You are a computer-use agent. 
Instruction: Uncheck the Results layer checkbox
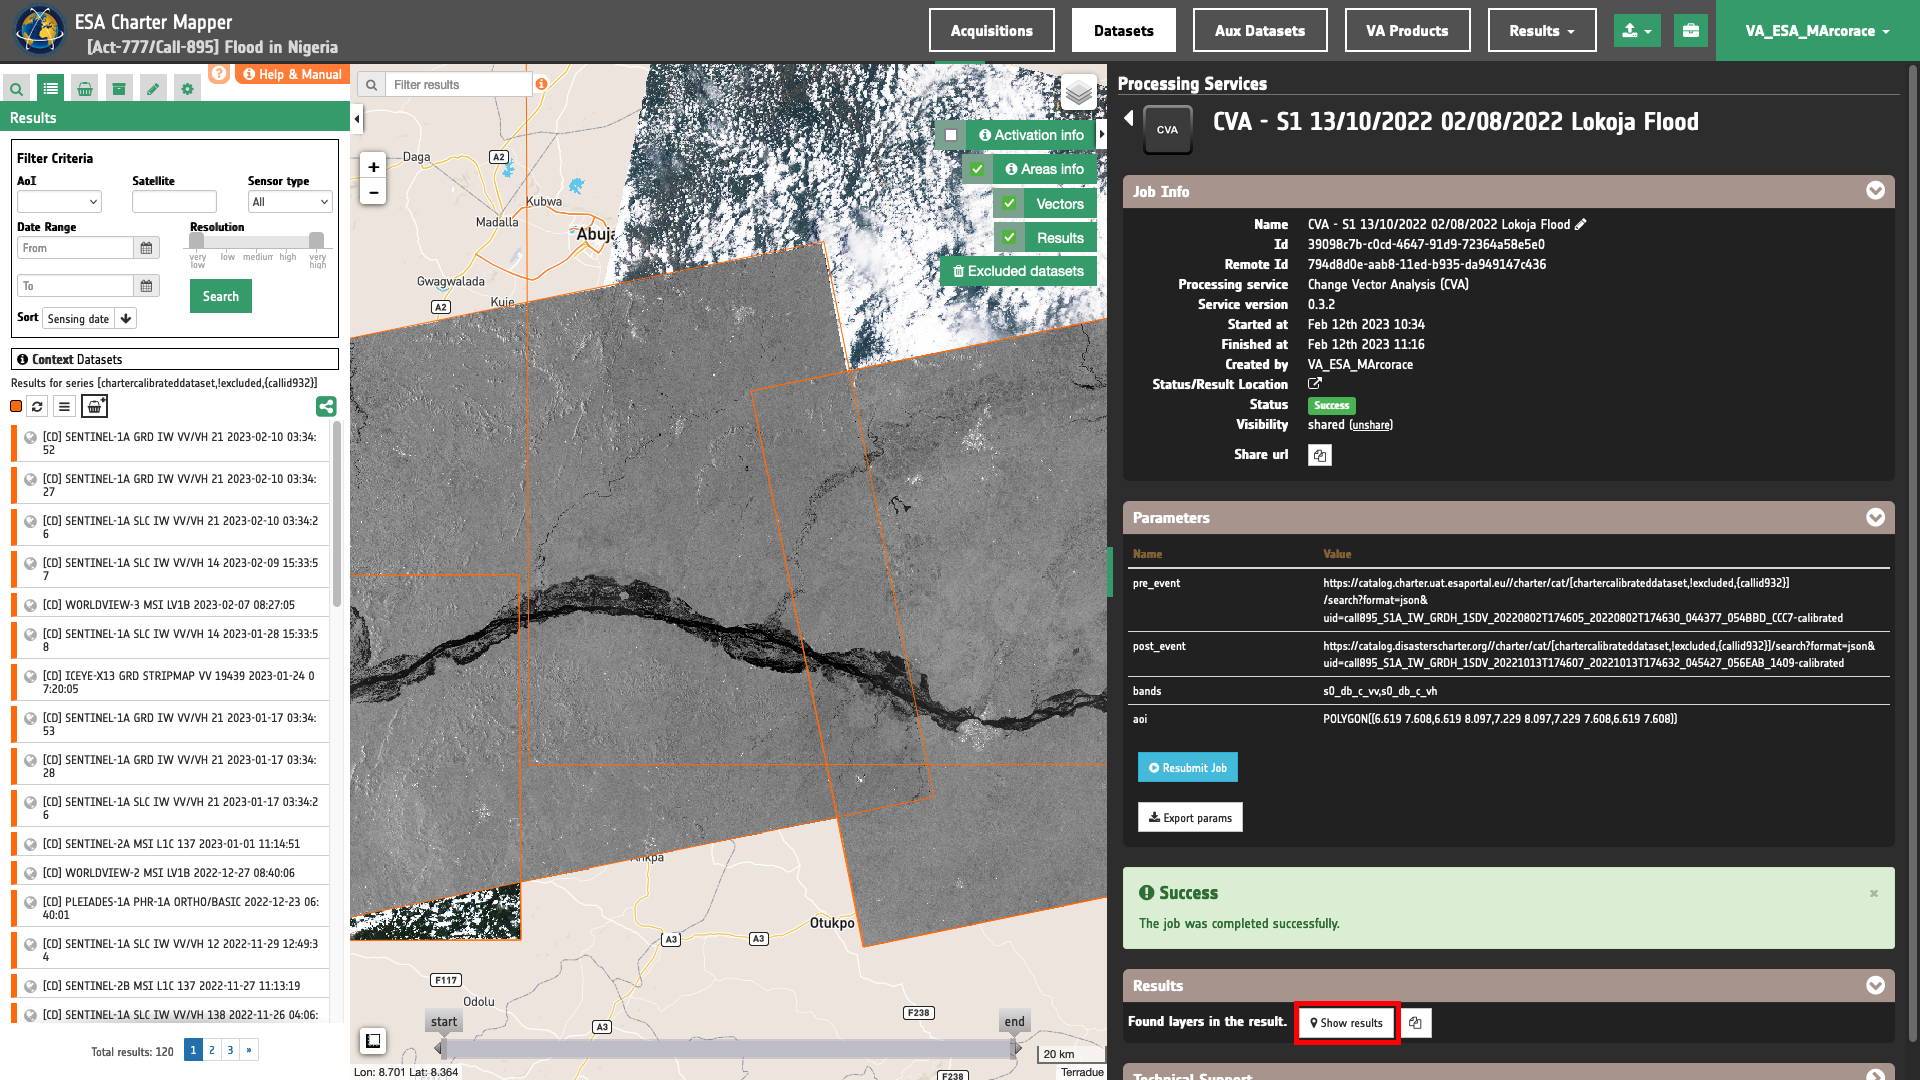point(1009,238)
